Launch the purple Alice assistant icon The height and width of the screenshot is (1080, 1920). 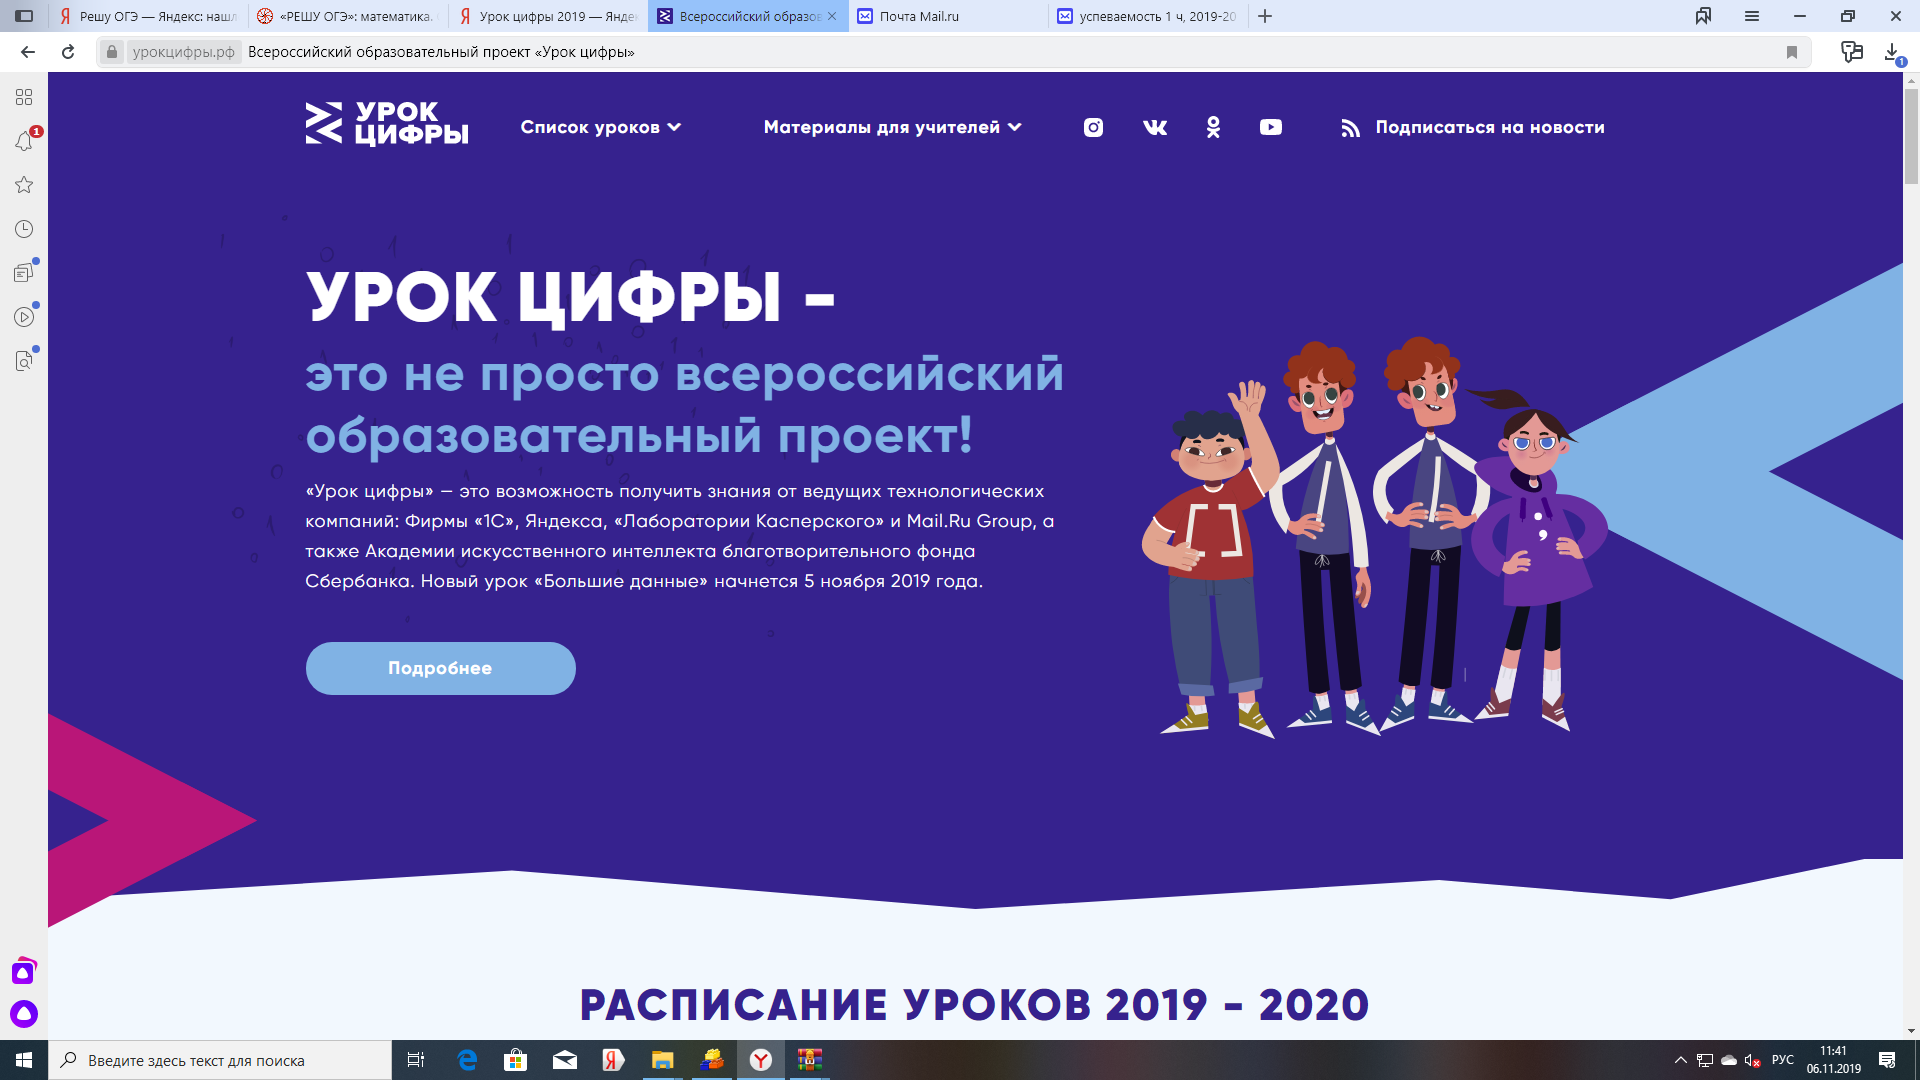[x=24, y=1014]
